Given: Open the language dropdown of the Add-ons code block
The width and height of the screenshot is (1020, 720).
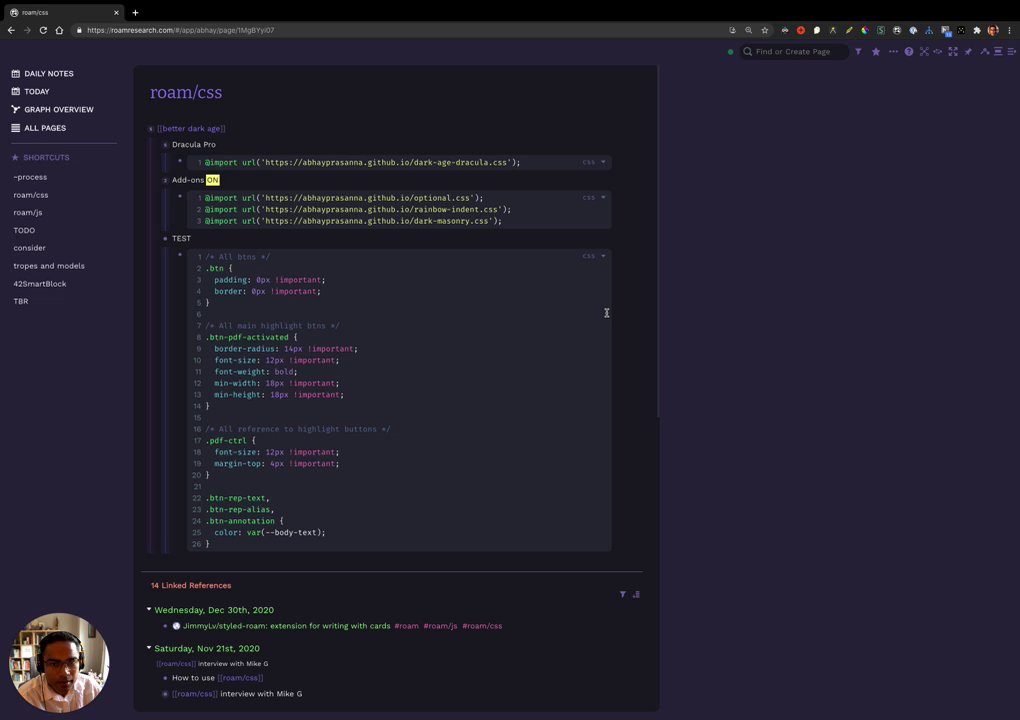Looking at the screenshot, I should click(595, 197).
